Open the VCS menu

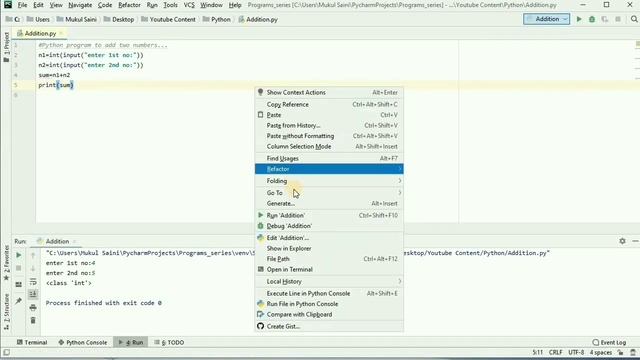(x=189, y=5)
